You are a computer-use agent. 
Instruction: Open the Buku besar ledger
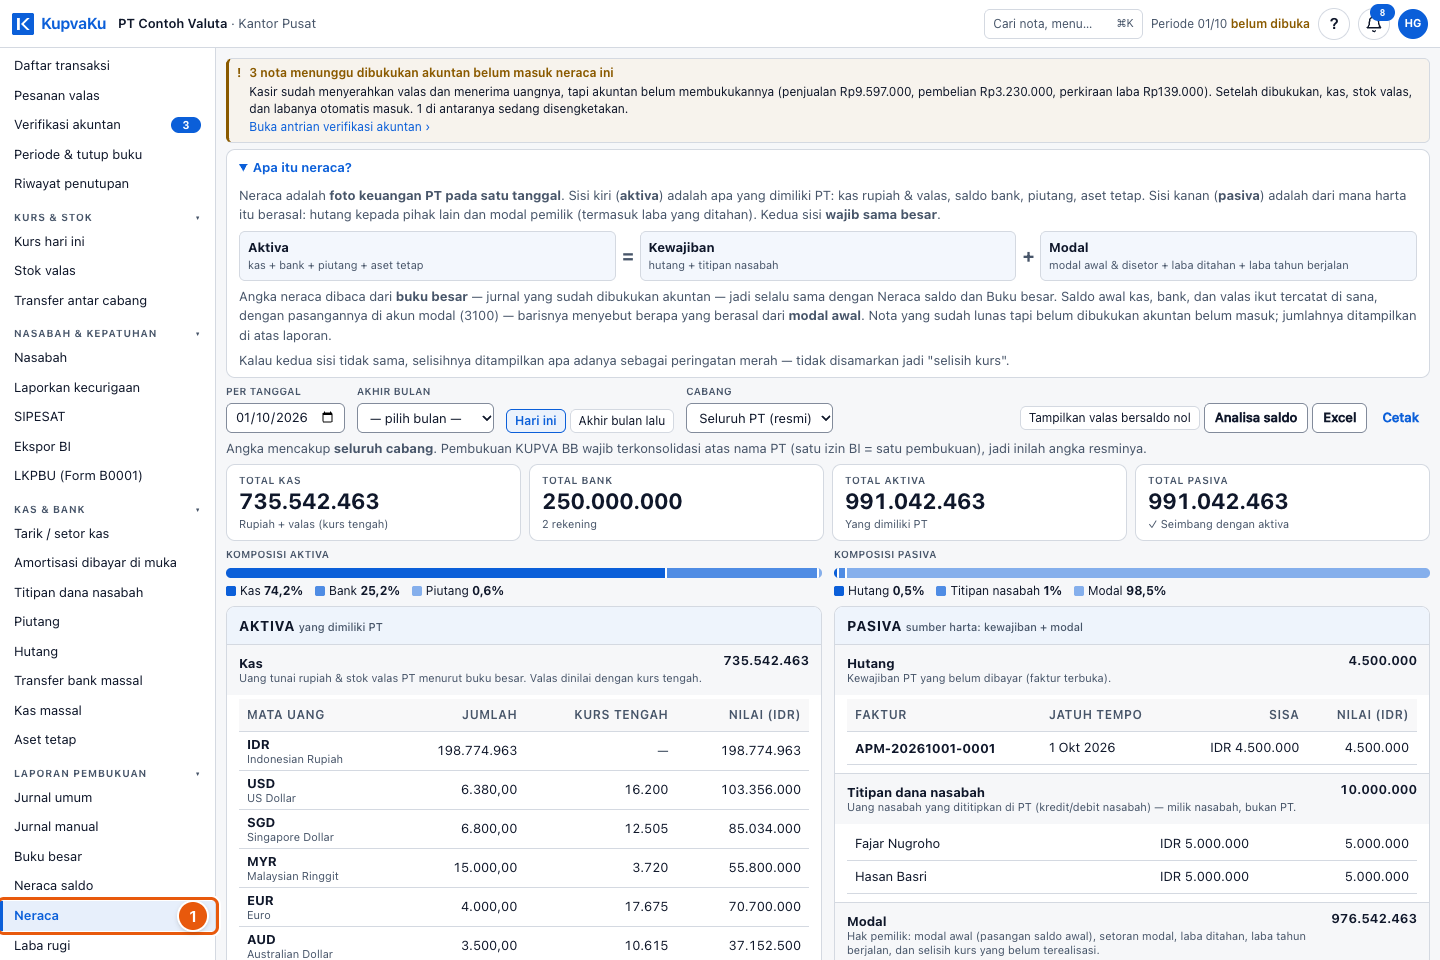107,857
